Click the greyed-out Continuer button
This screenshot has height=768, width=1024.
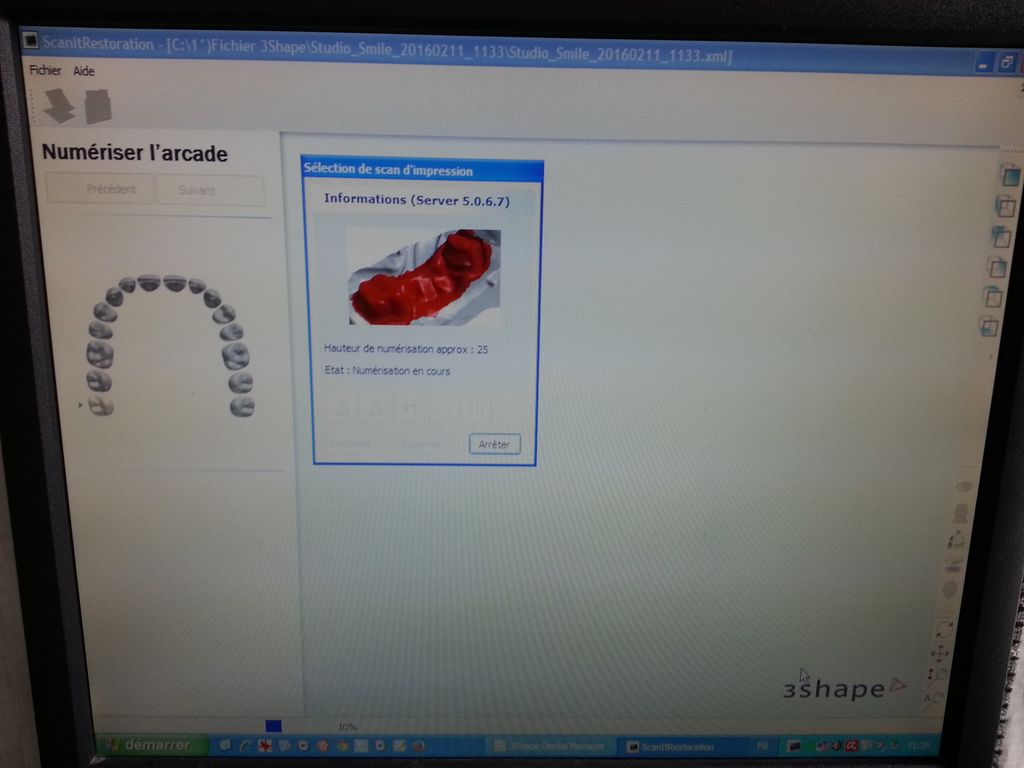point(351,443)
